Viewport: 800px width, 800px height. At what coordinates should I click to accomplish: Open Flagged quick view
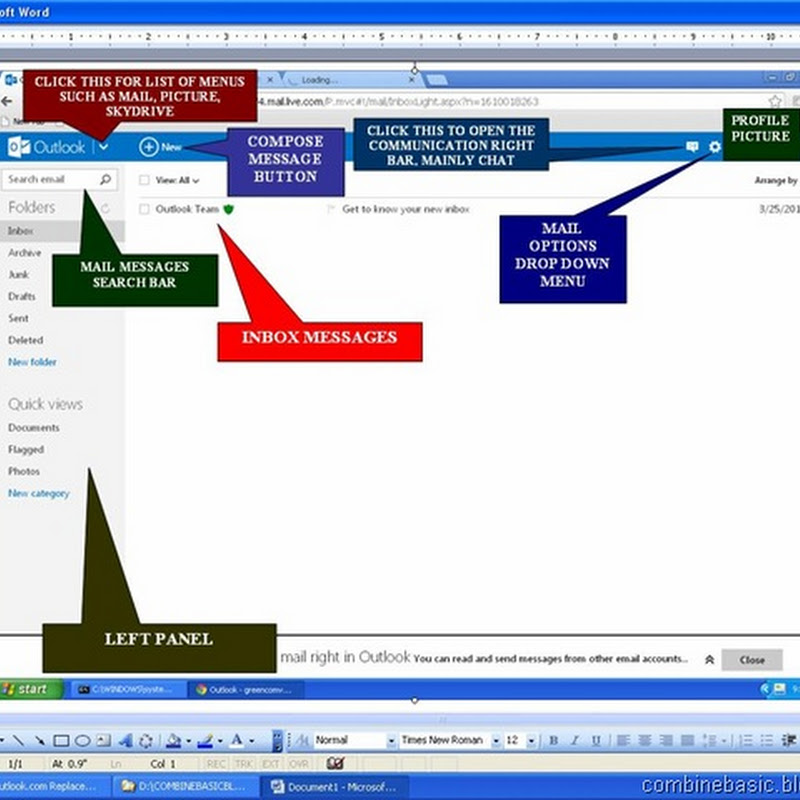26,449
